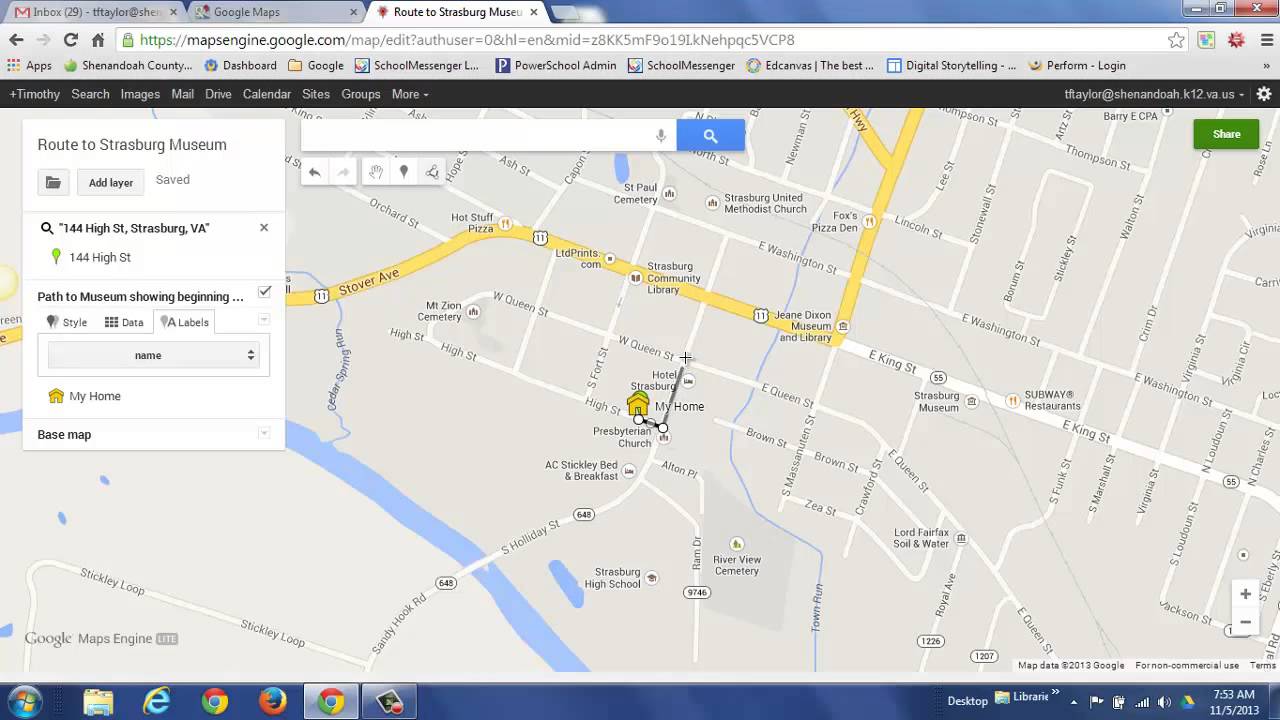The height and width of the screenshot is (720, 1280).
Task: Open the Google settings gear icon
Action: (1264, 94)
